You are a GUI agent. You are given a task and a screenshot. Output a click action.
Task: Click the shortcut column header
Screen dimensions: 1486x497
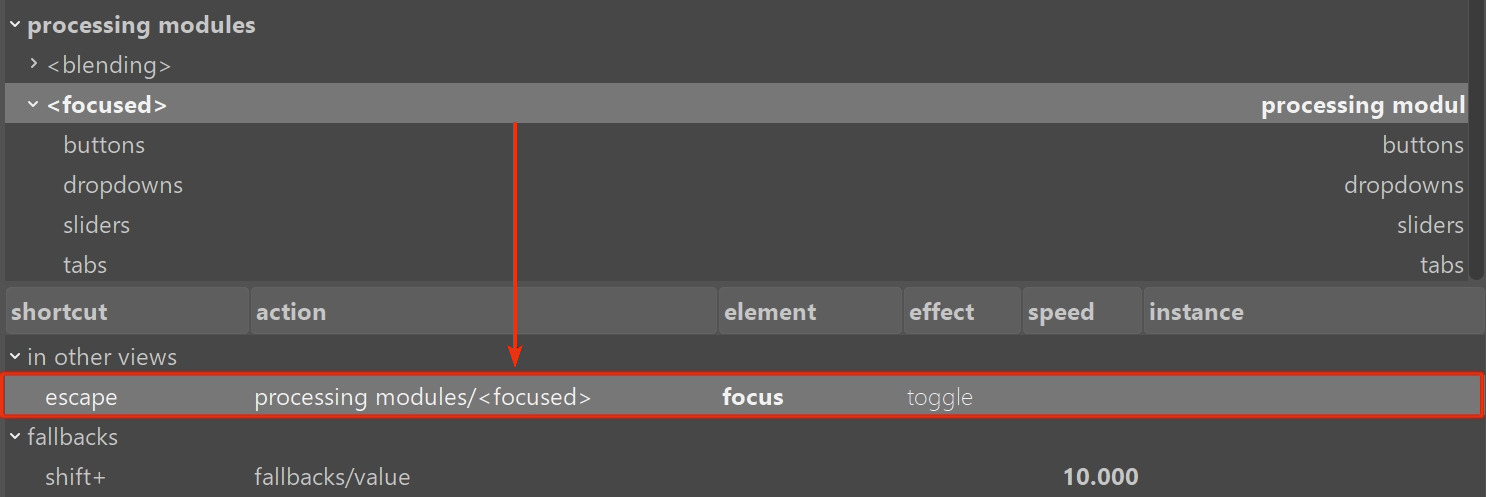126,312
